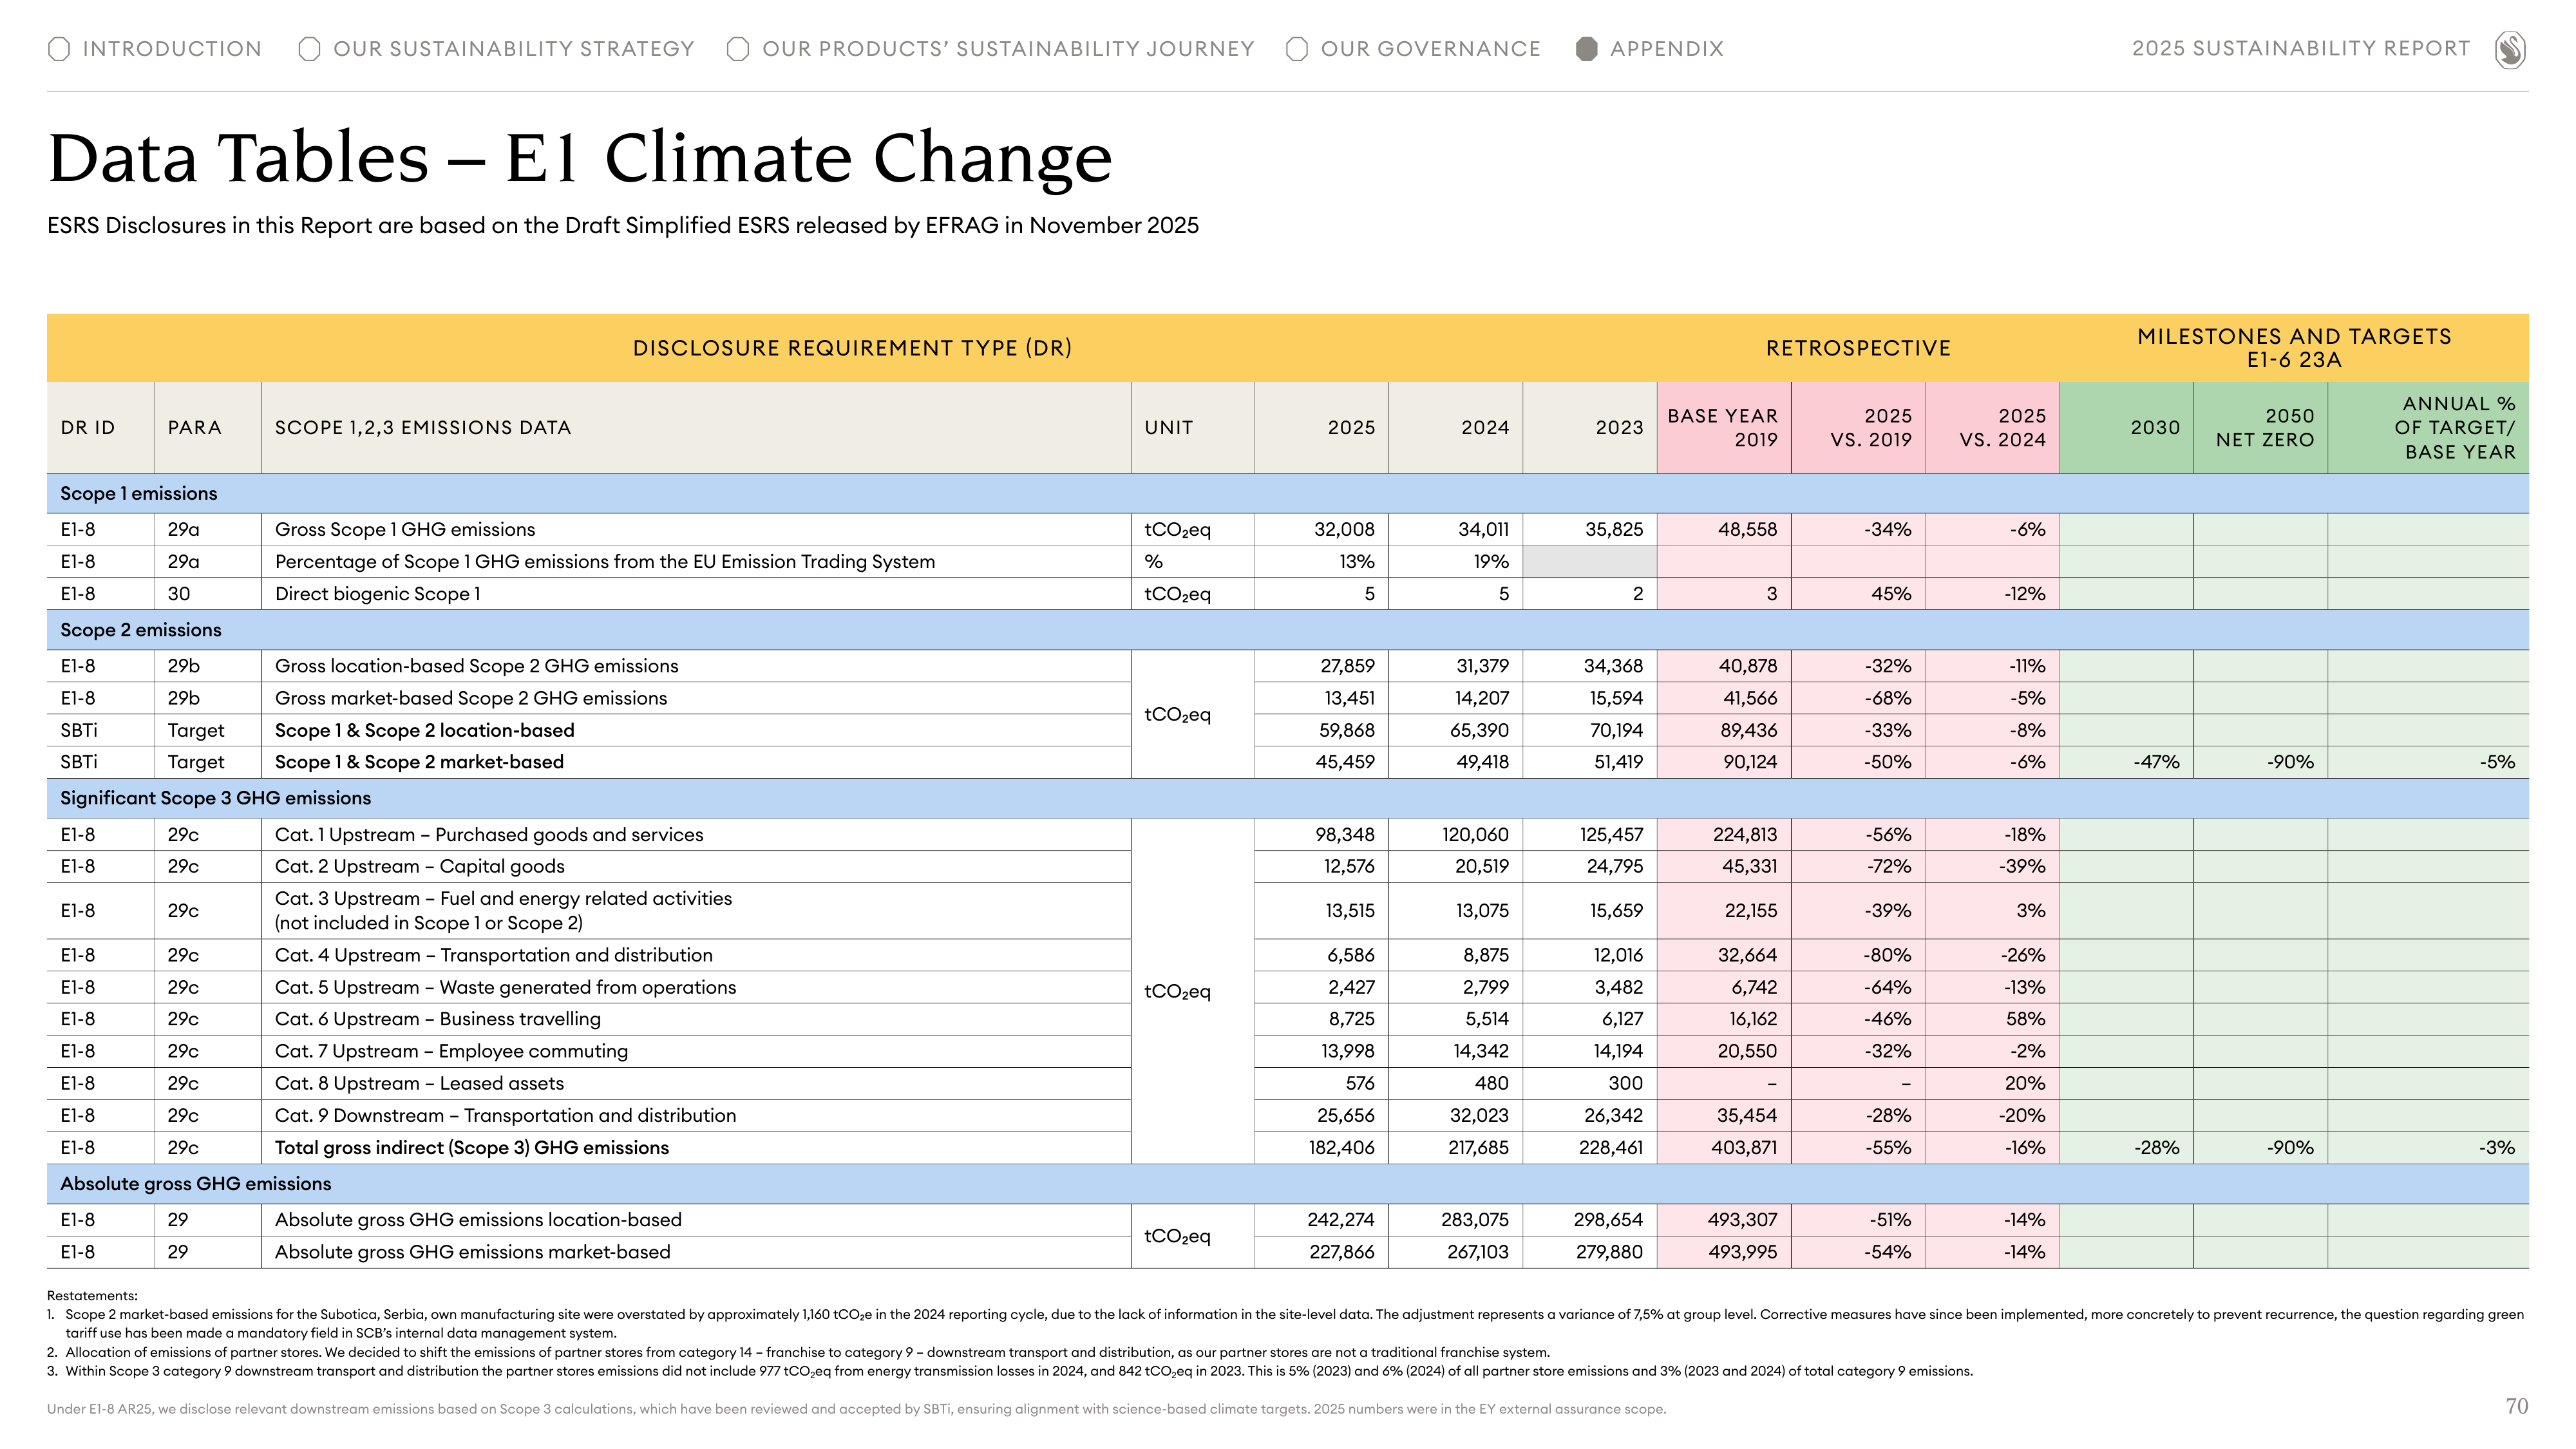Click the hexagon marker beside Introduction

click(x=59, y=49)
